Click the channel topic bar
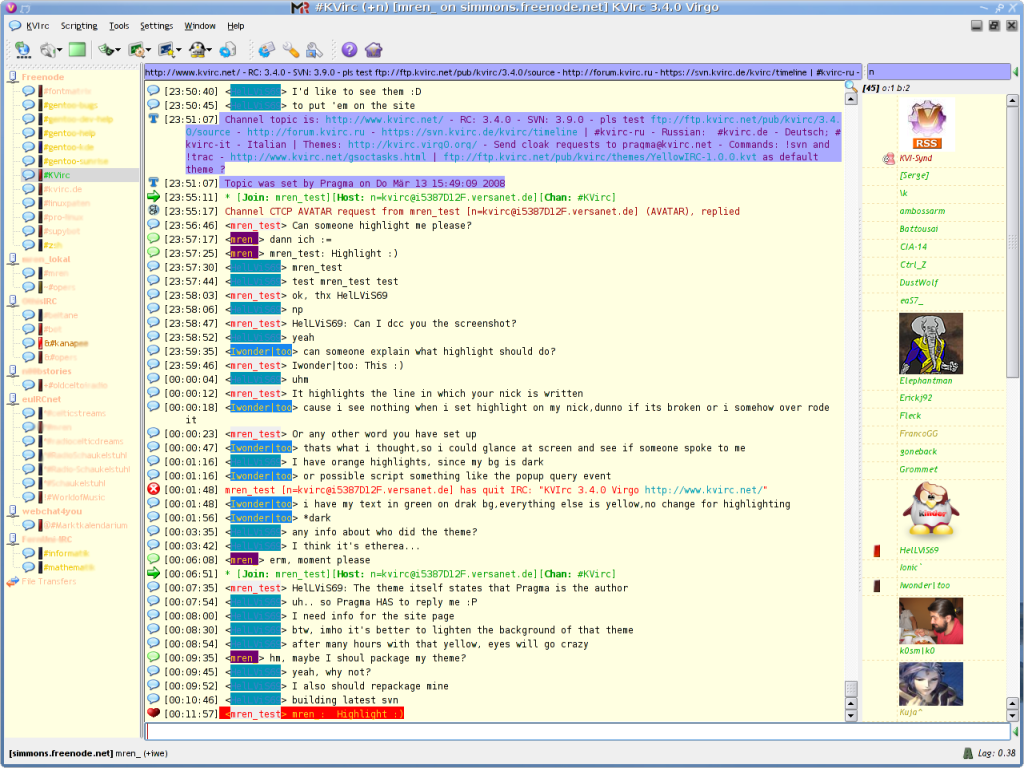This screenshot has height=768, width=1024. [x=502, y=72]
